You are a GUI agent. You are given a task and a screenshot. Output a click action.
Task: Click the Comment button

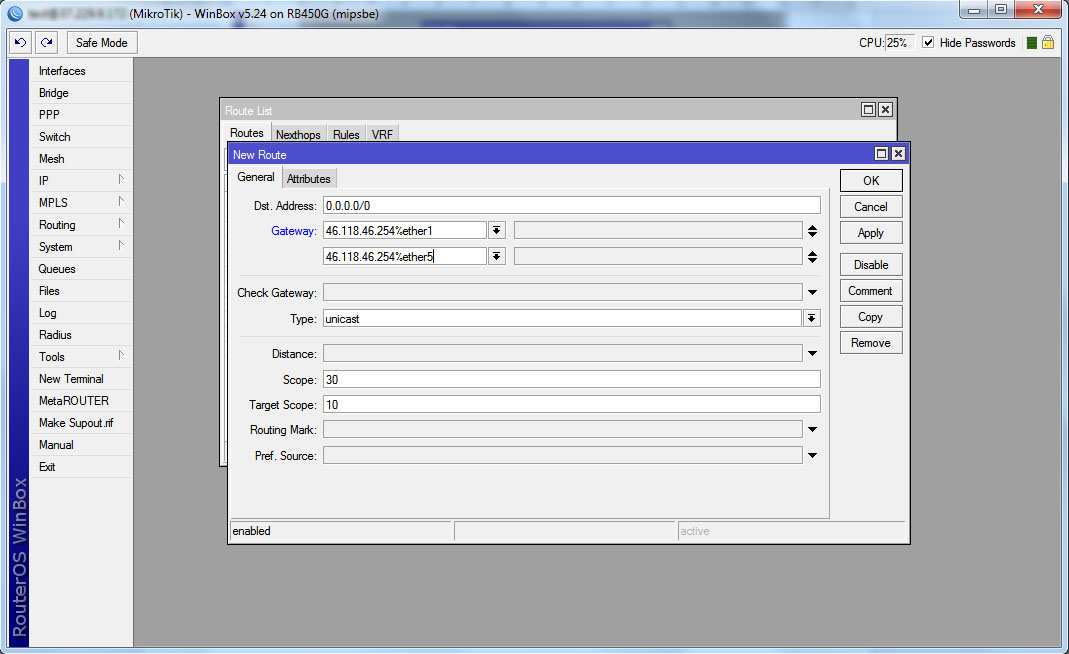click(x=870, y=291)
